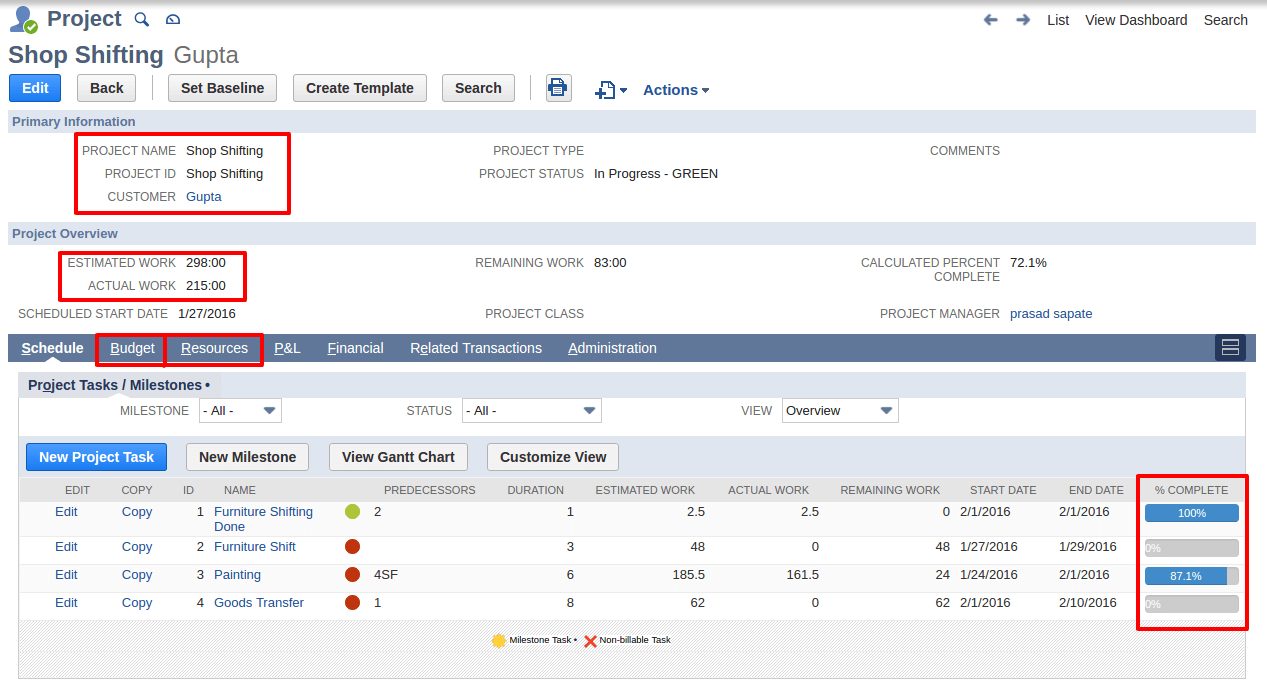Open quick search magnifier beside Project title
The width and height of the screenshot is (1267, 695).
pyautogui.click(x=142, y=19)
